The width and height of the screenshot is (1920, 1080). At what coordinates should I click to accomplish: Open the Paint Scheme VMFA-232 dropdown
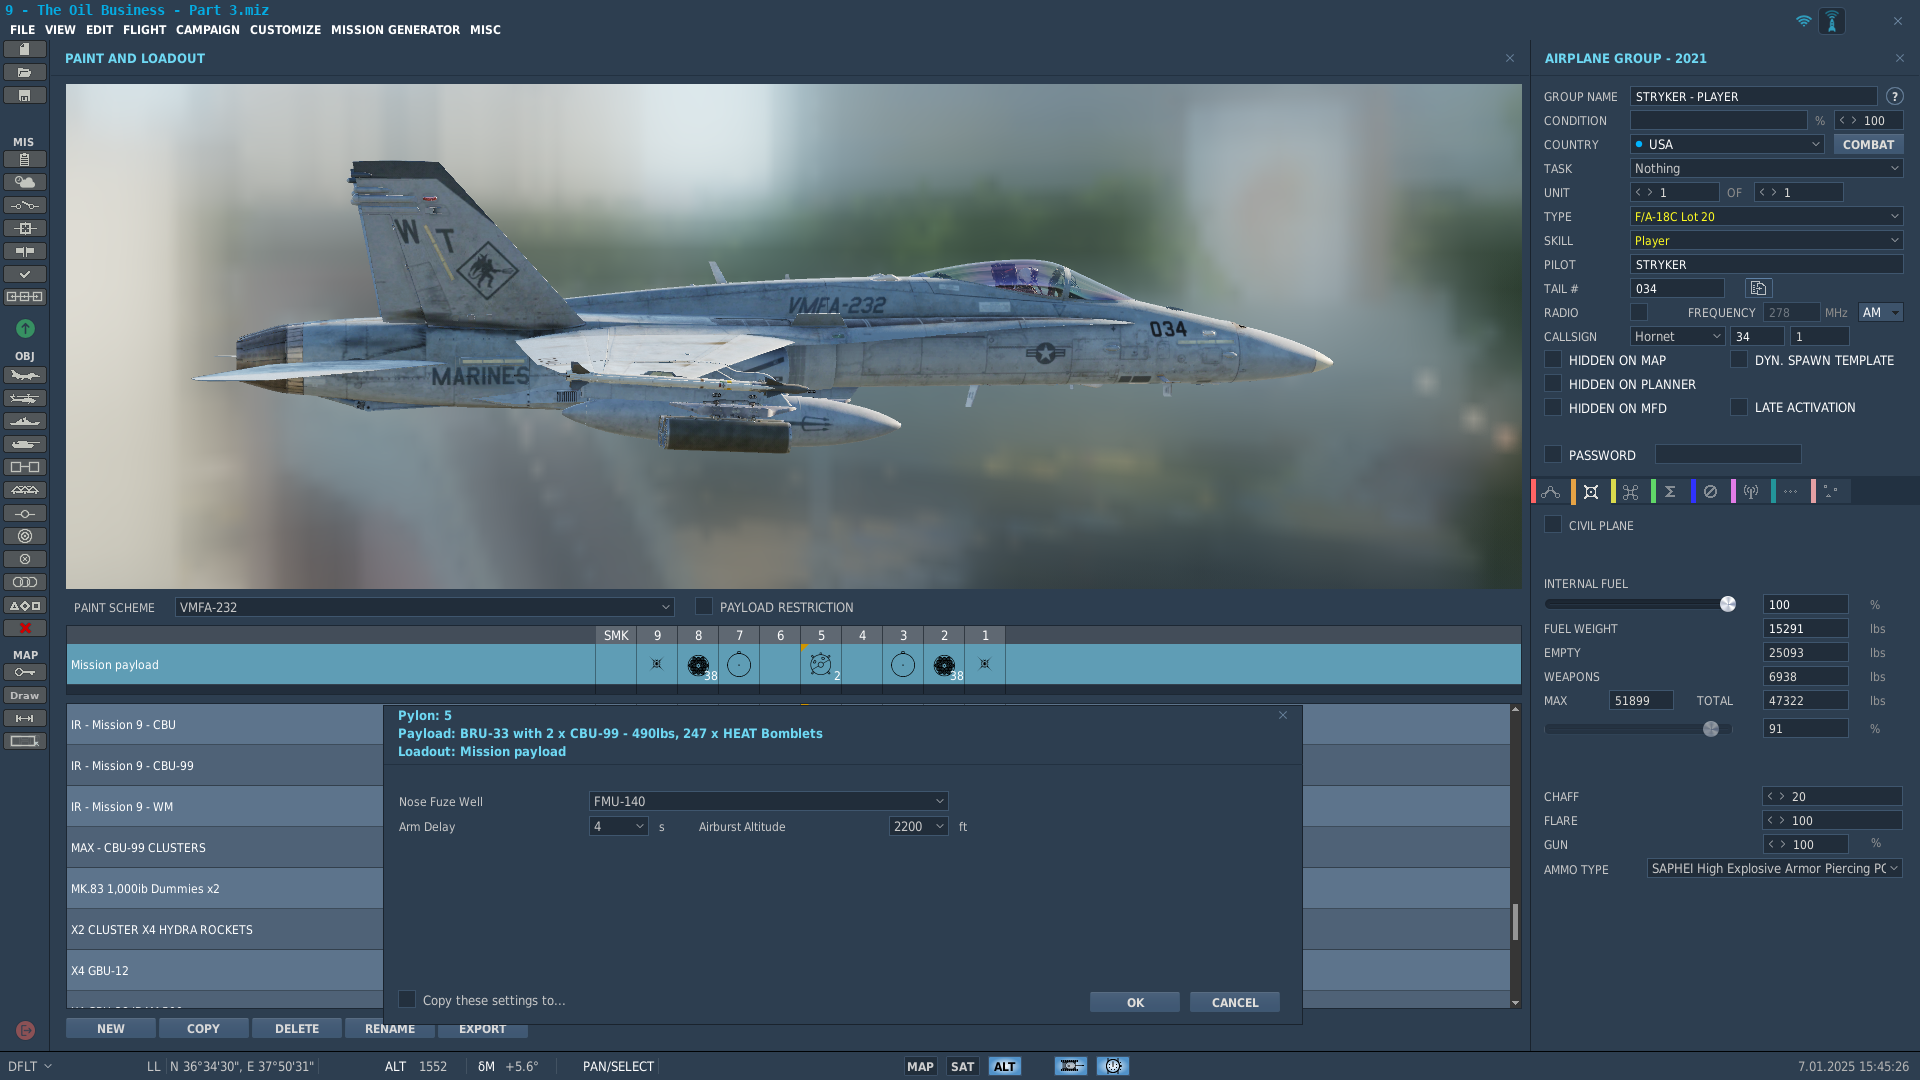(424, 607)
